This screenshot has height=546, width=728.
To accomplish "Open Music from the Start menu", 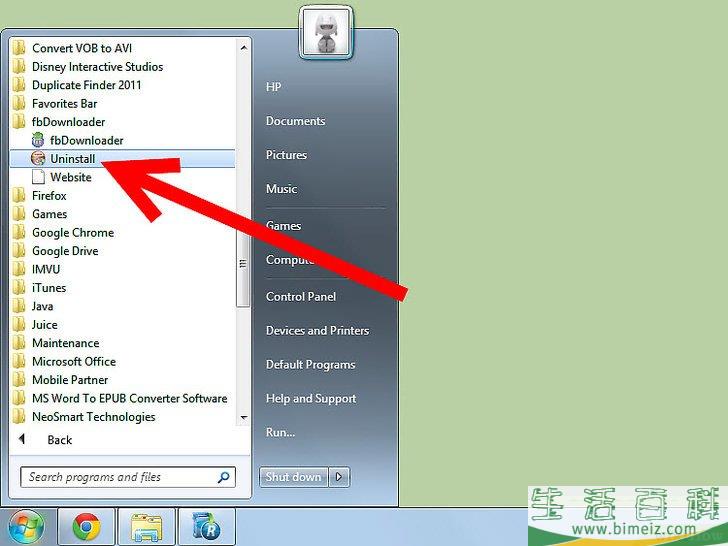I will point(281,189).
